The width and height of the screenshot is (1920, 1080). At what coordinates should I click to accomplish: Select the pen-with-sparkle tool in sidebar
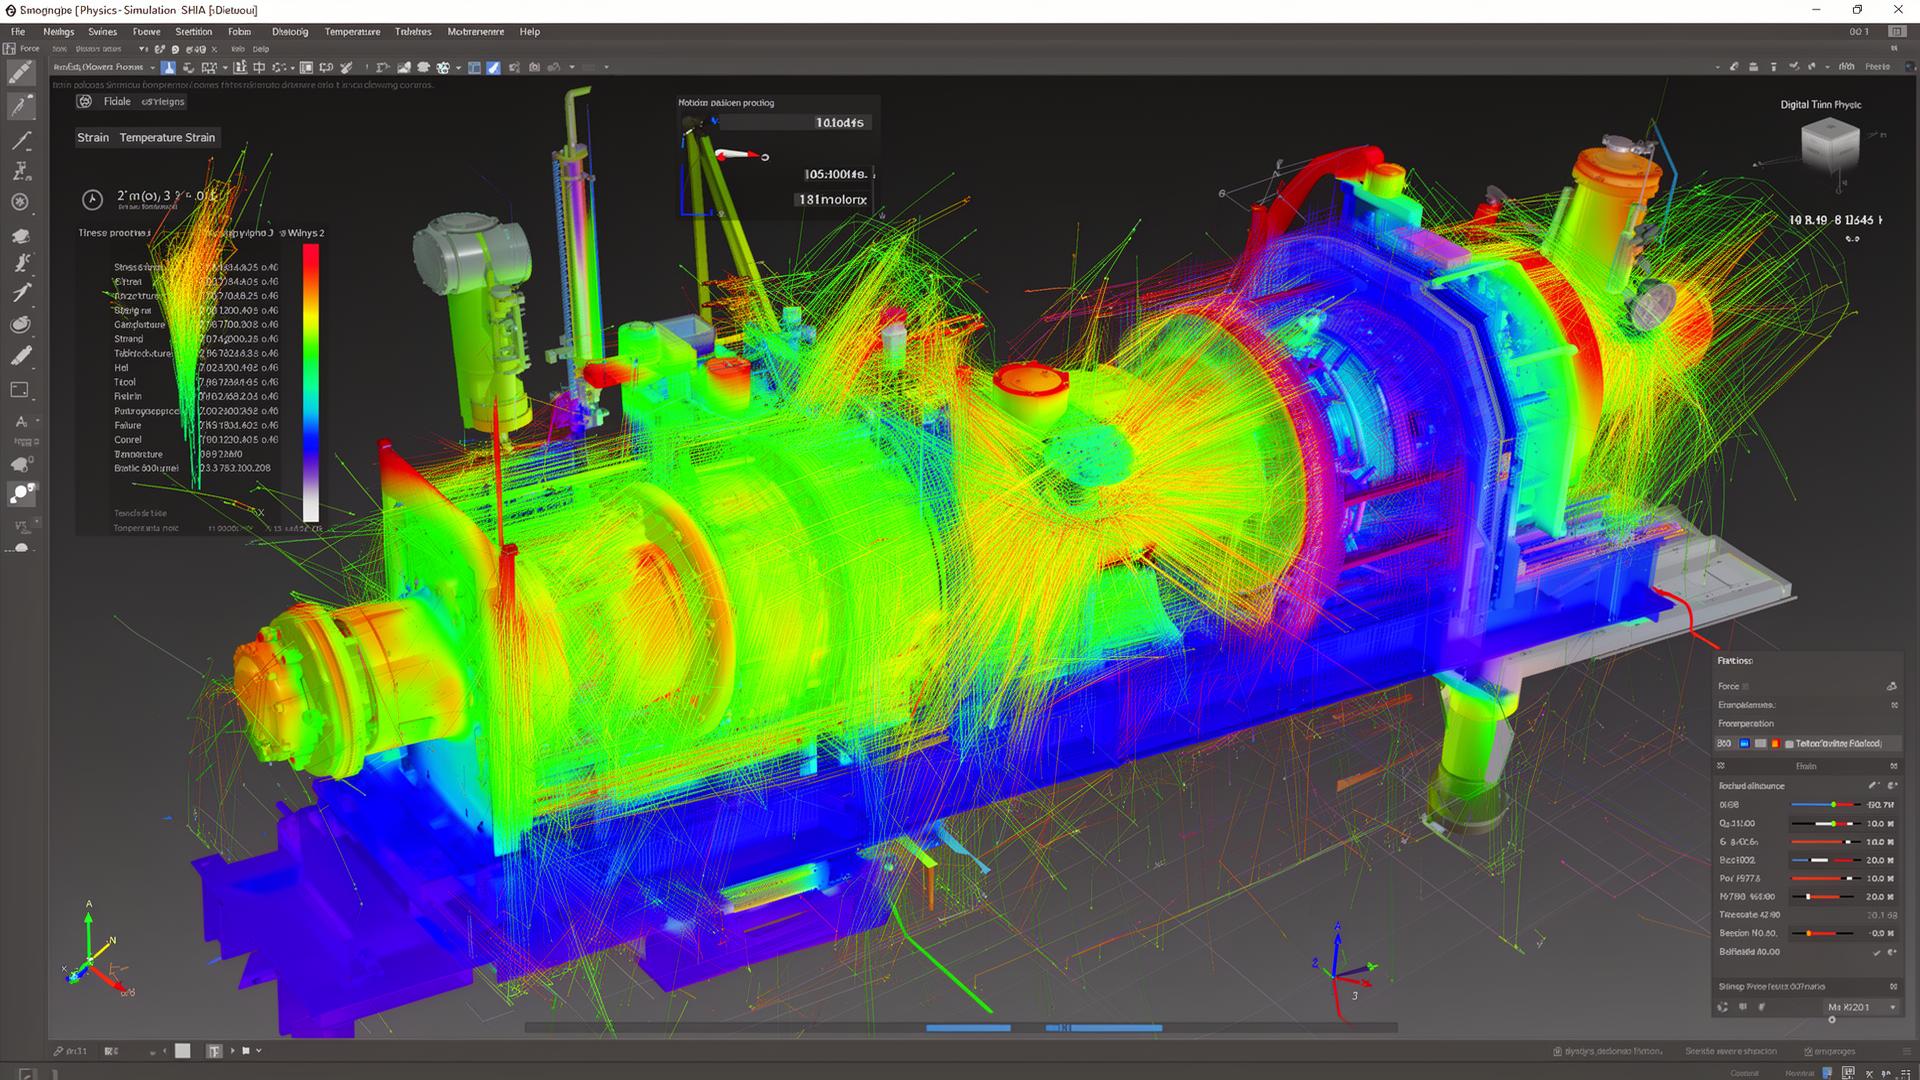[21, 106]
